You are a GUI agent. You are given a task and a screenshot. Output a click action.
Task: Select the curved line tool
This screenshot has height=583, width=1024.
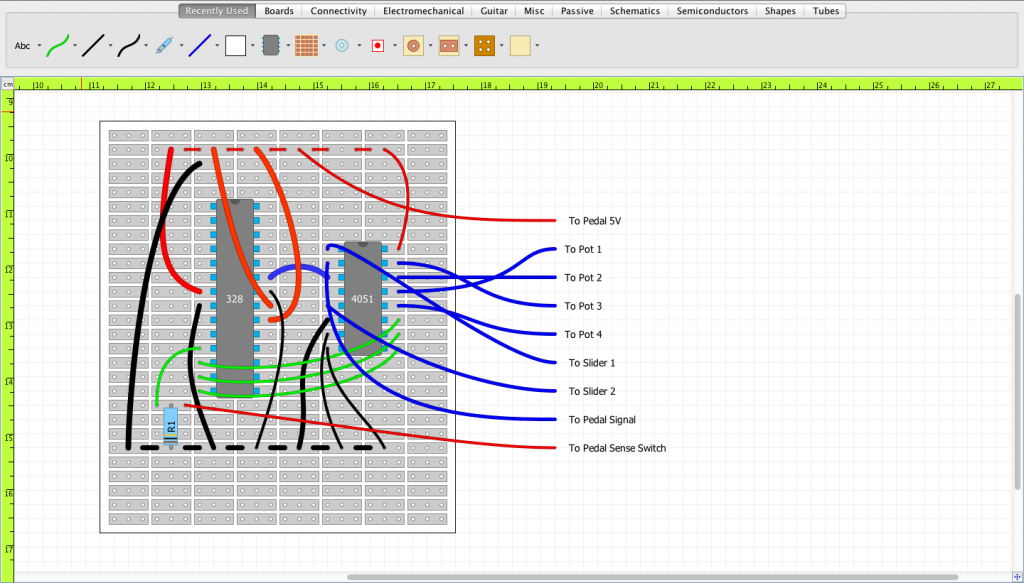[127, 45]
